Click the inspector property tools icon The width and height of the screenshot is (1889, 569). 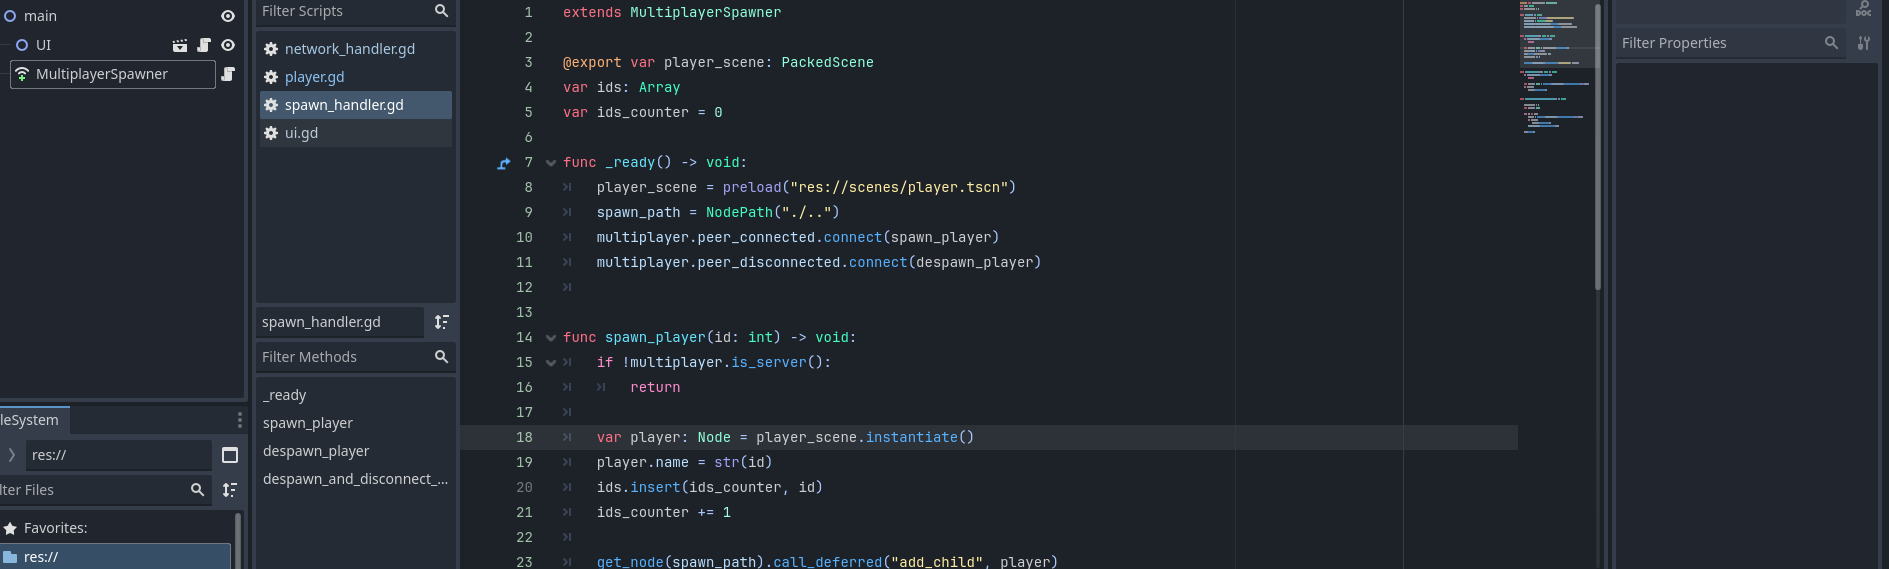(x=1863, y=43)
